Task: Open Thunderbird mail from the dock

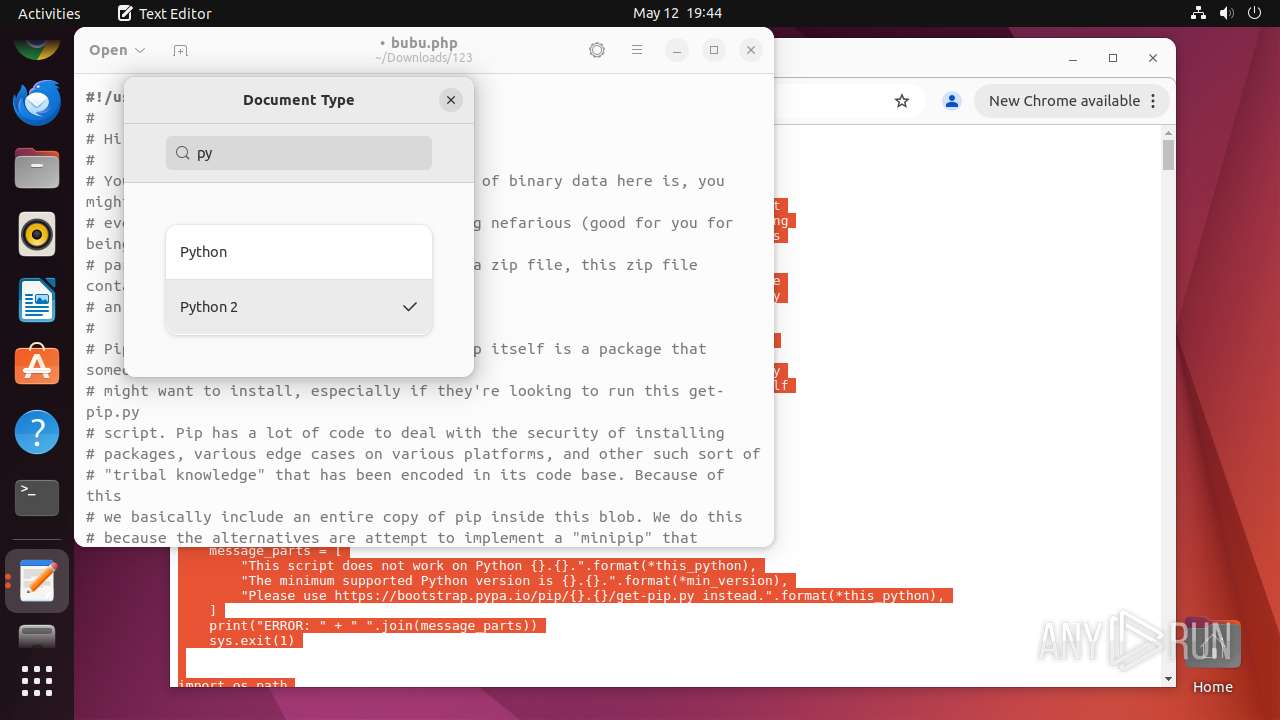Action: 37,101
